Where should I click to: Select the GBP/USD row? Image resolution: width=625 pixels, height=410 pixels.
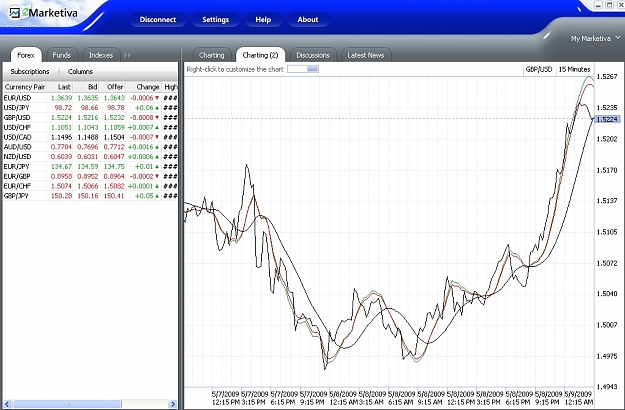(x=90, y=118)
